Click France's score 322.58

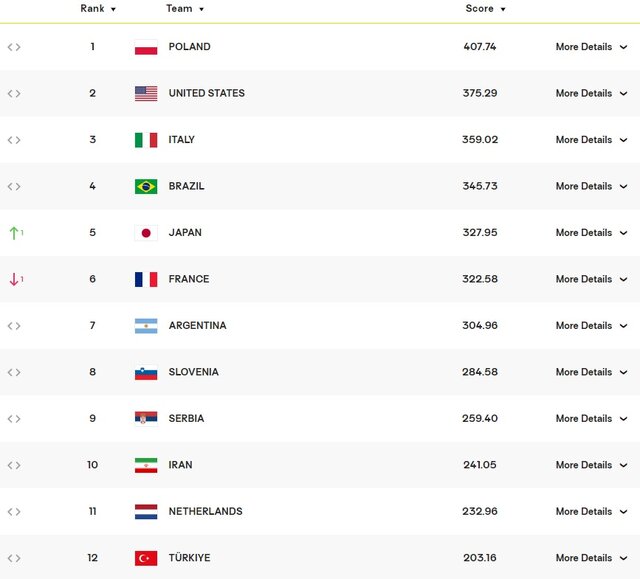(480, 279)
